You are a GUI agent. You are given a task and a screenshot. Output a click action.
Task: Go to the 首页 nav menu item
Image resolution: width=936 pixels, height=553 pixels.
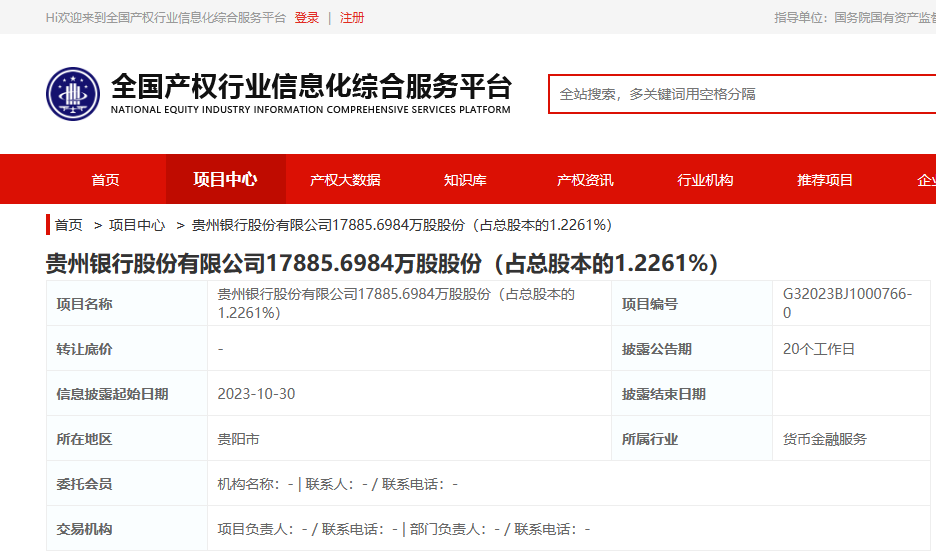pos(106,180)
